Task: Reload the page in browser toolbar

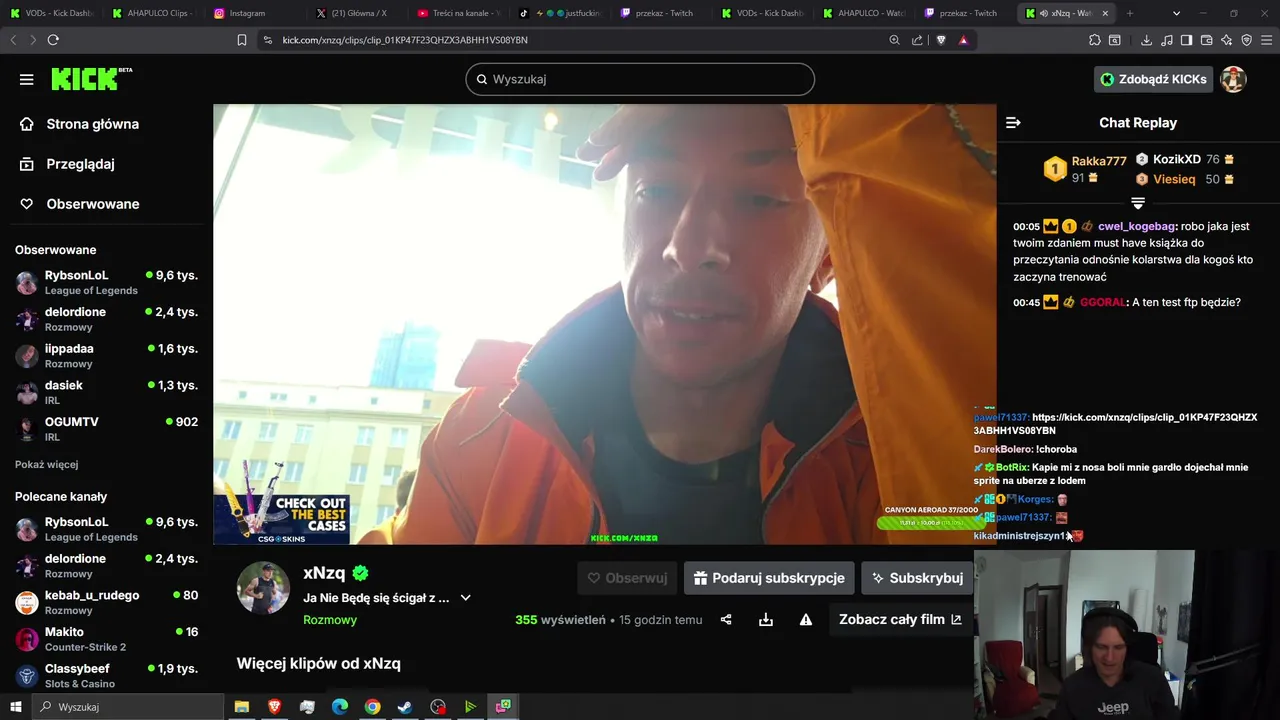Action: tap(53, 40)
